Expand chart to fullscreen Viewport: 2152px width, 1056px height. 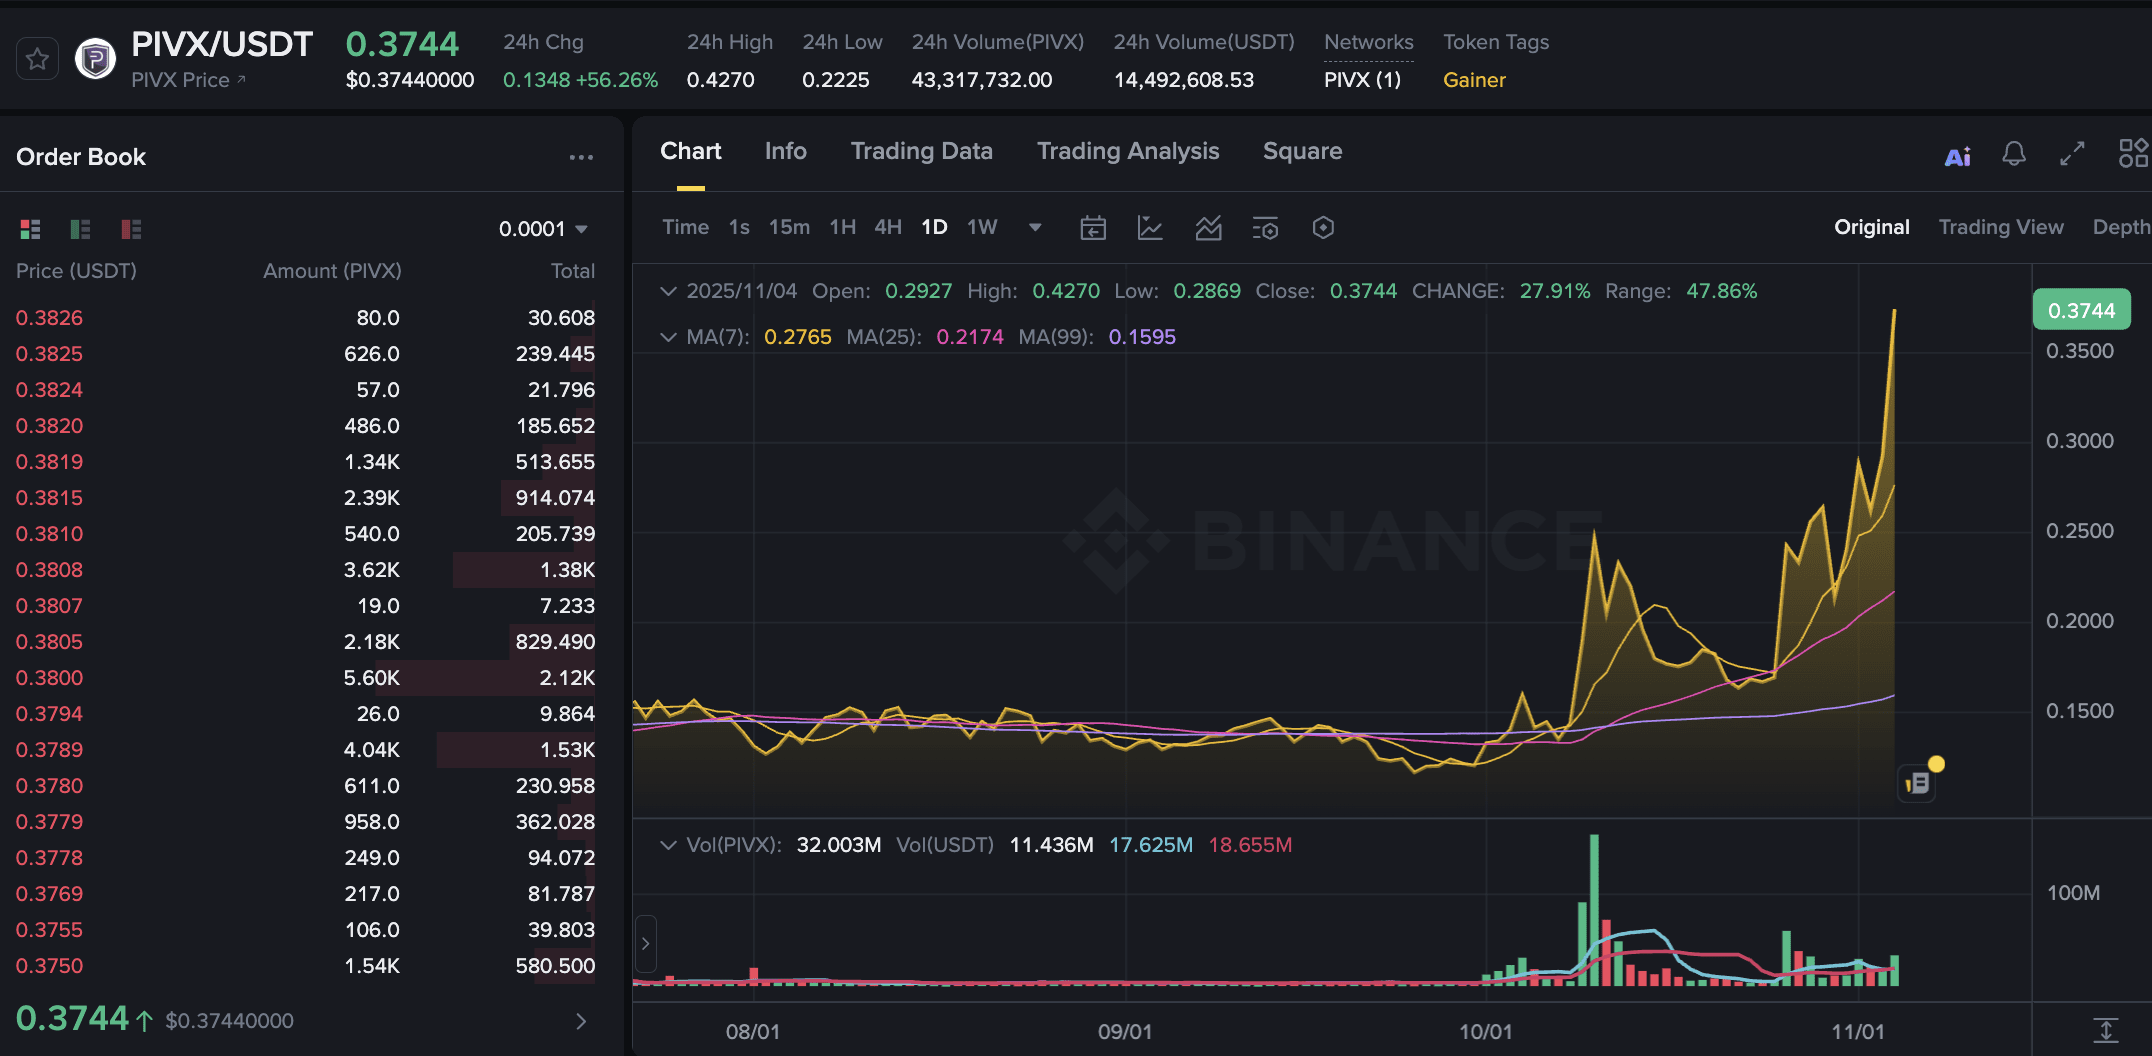pyautogui.click(x=2072, y=154)
